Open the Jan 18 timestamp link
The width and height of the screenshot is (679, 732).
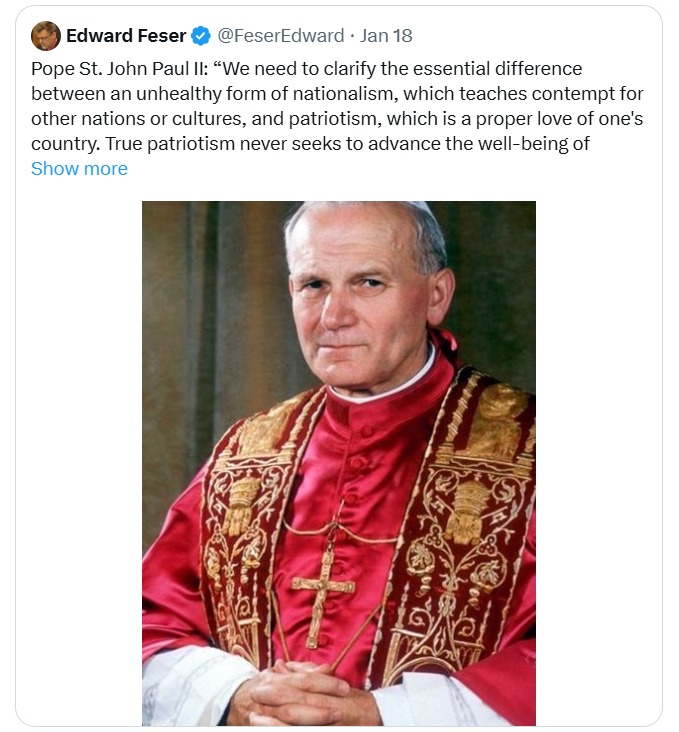point(386,37)
